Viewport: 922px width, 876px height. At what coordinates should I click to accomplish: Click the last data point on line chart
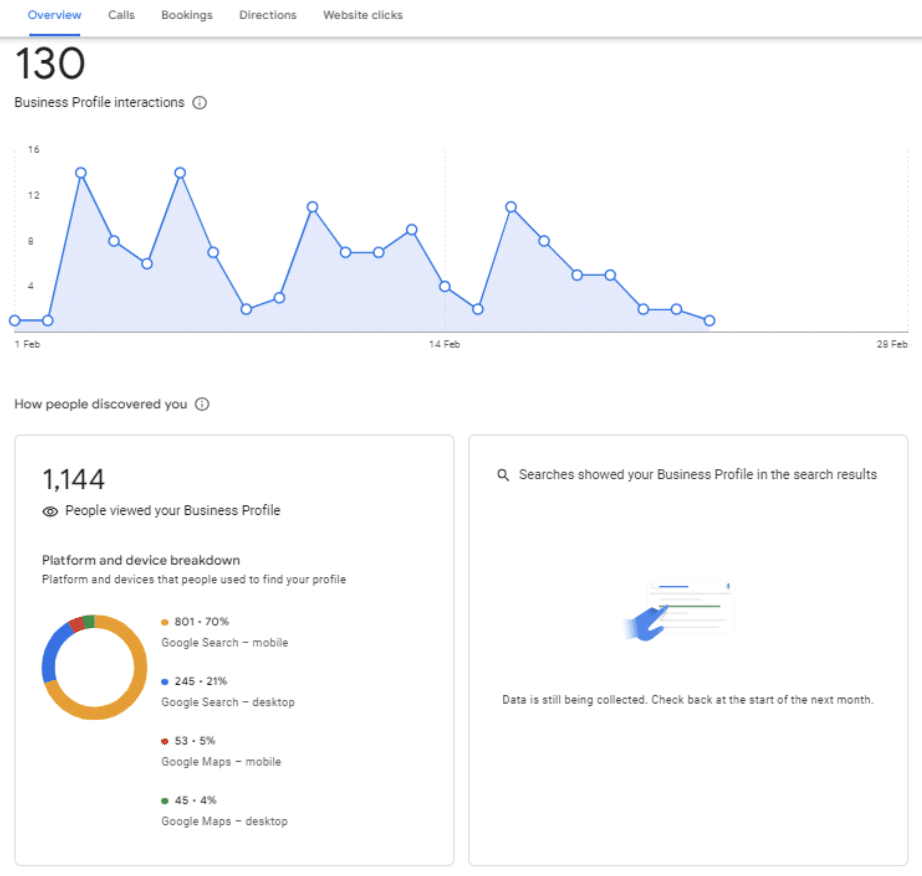(x=709, y=320)
